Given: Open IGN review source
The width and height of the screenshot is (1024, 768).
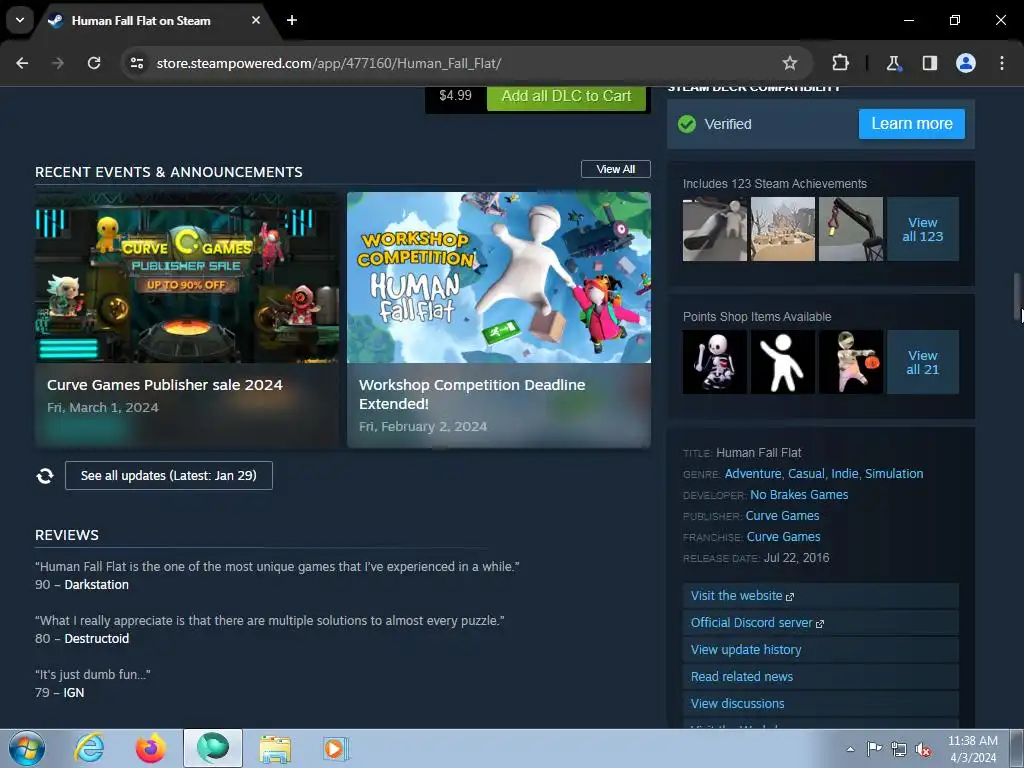Looking at the screenshot, I should (74, 692).
